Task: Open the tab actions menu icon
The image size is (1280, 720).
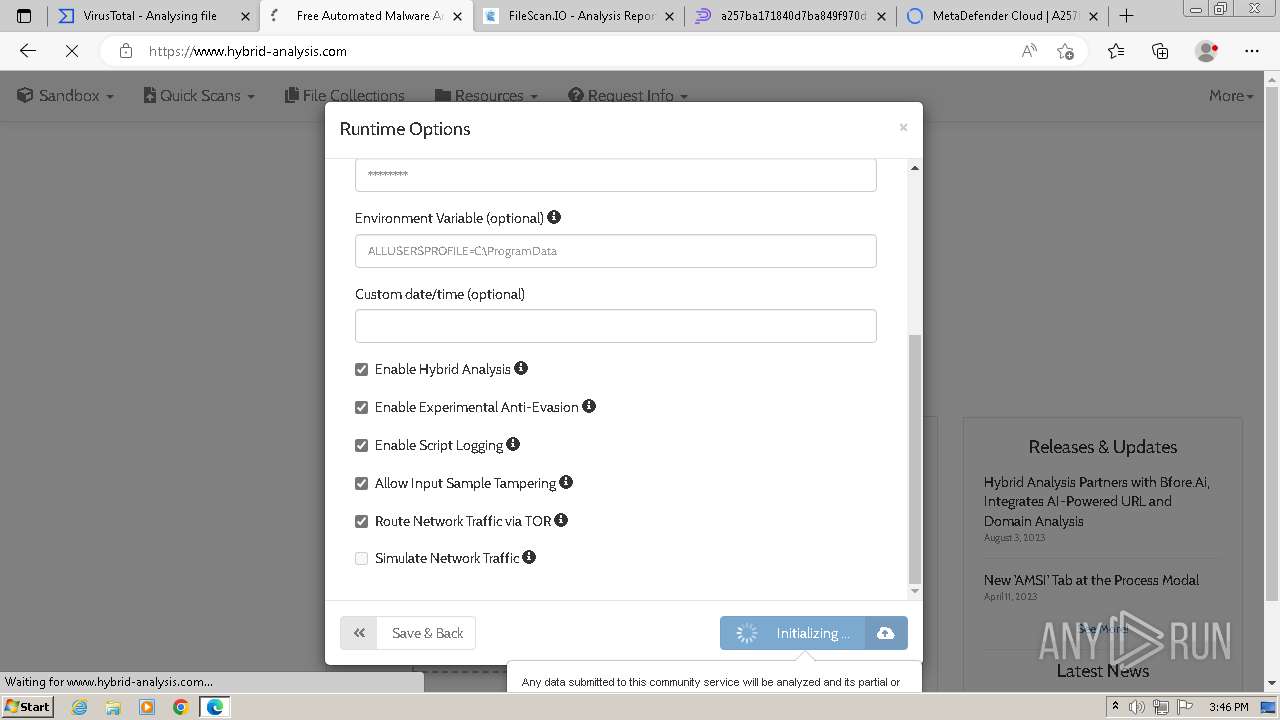Action: click(x=24, y=16)
